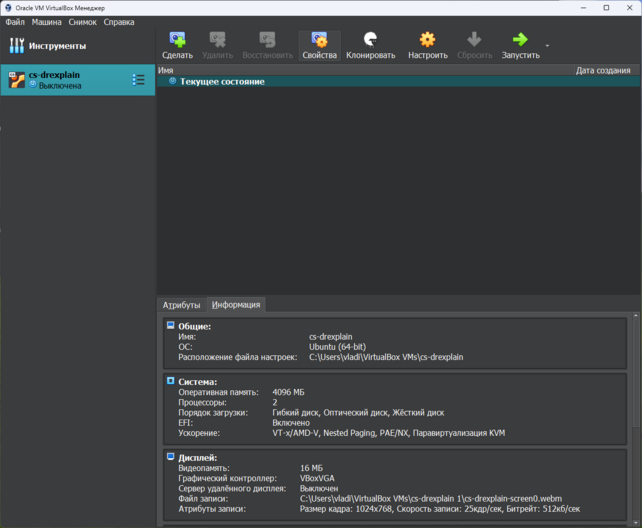
Task: Start the machine with Запустить icon
Action: [x=520, y=41]
